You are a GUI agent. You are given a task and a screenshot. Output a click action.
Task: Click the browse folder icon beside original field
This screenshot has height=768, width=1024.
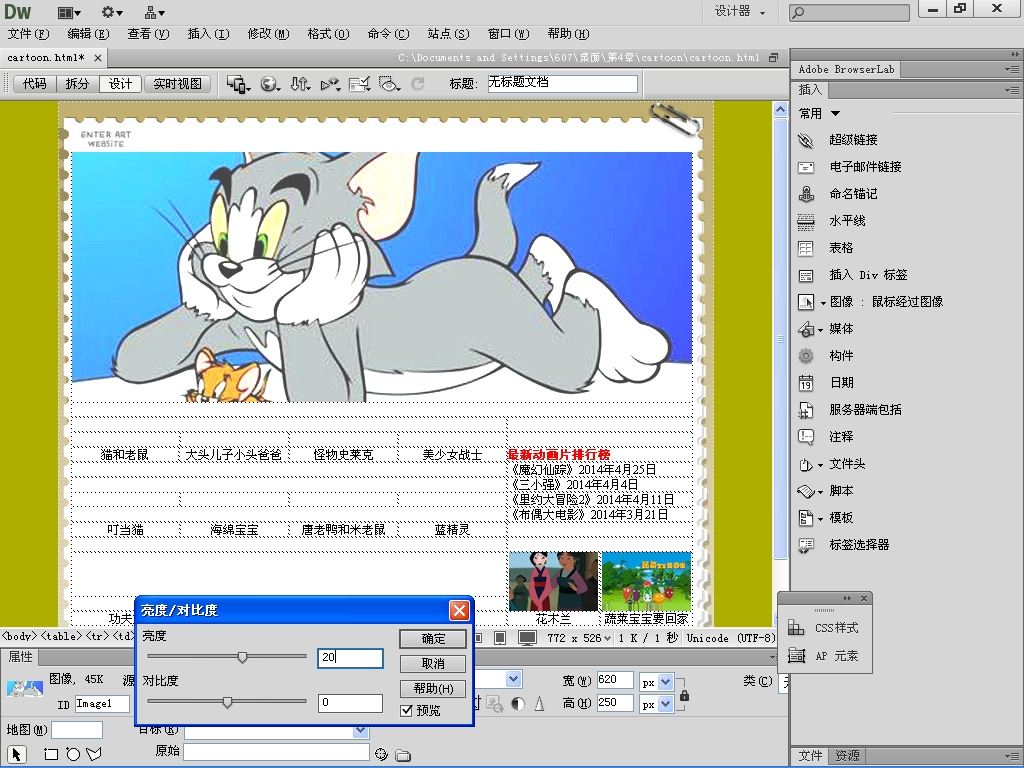pyautogui.click(x=403, y=756)
